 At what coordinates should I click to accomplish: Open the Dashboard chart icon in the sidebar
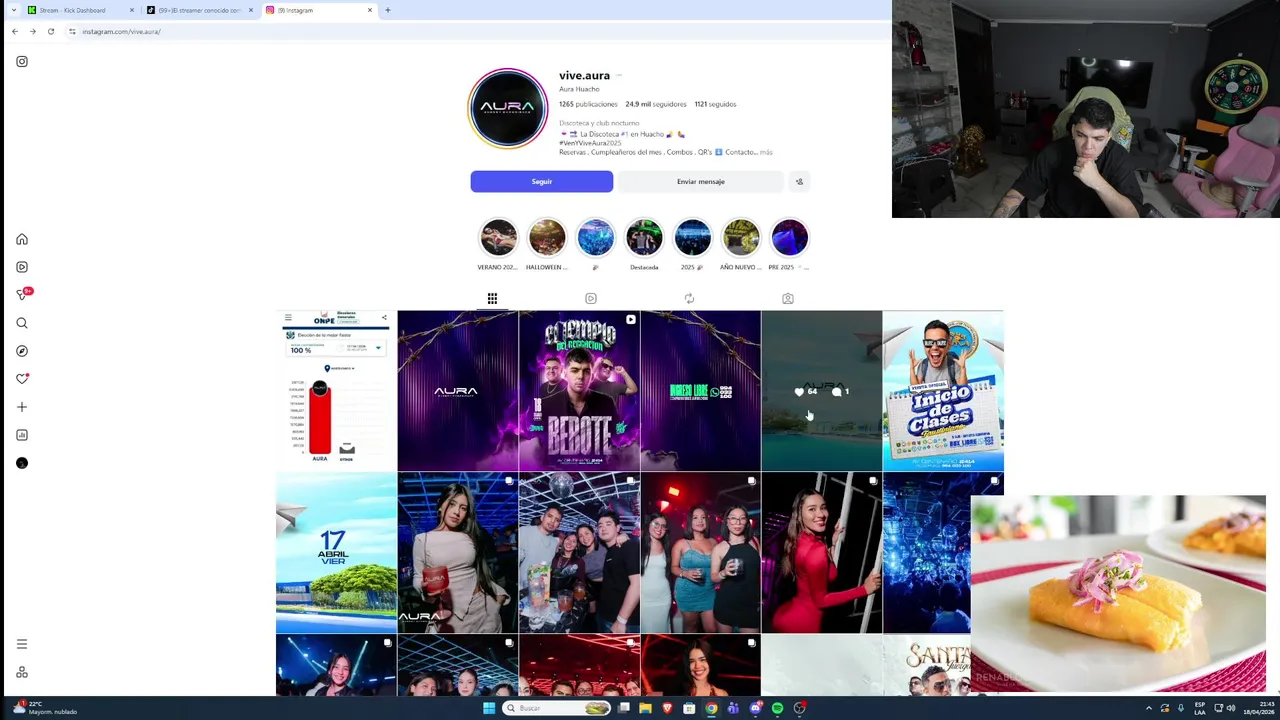[x=22, y=435]
